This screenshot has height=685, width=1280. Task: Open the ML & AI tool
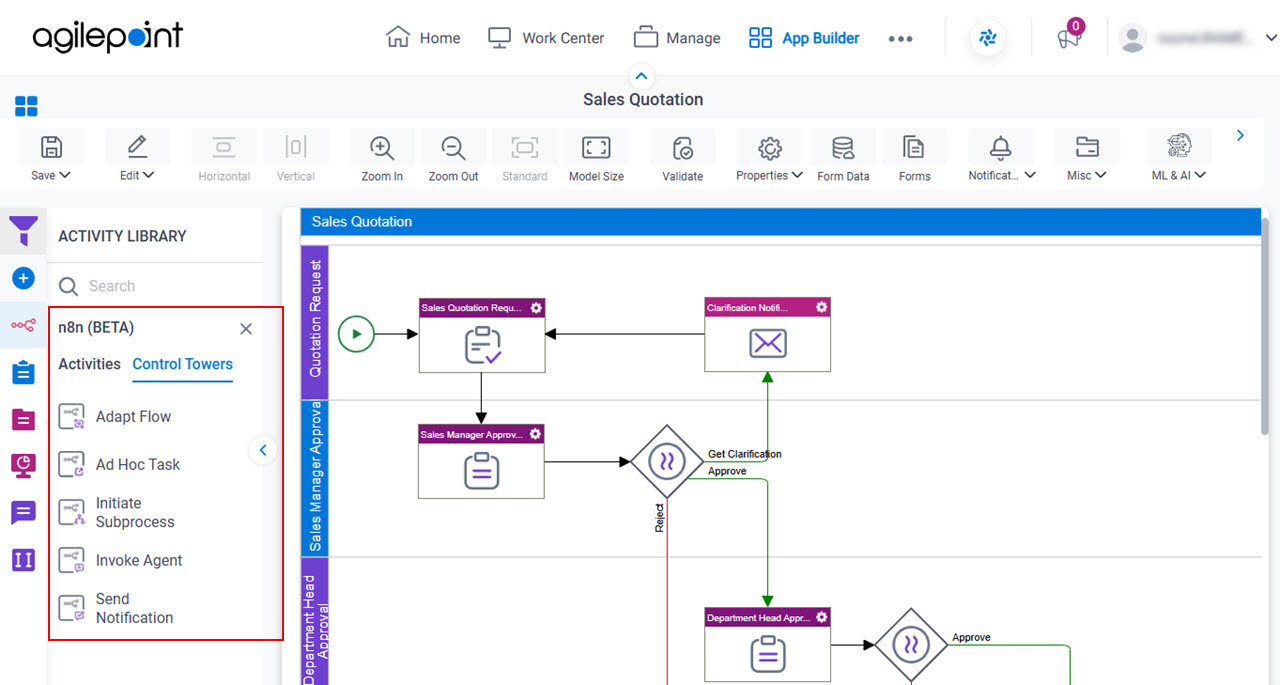1179,147
